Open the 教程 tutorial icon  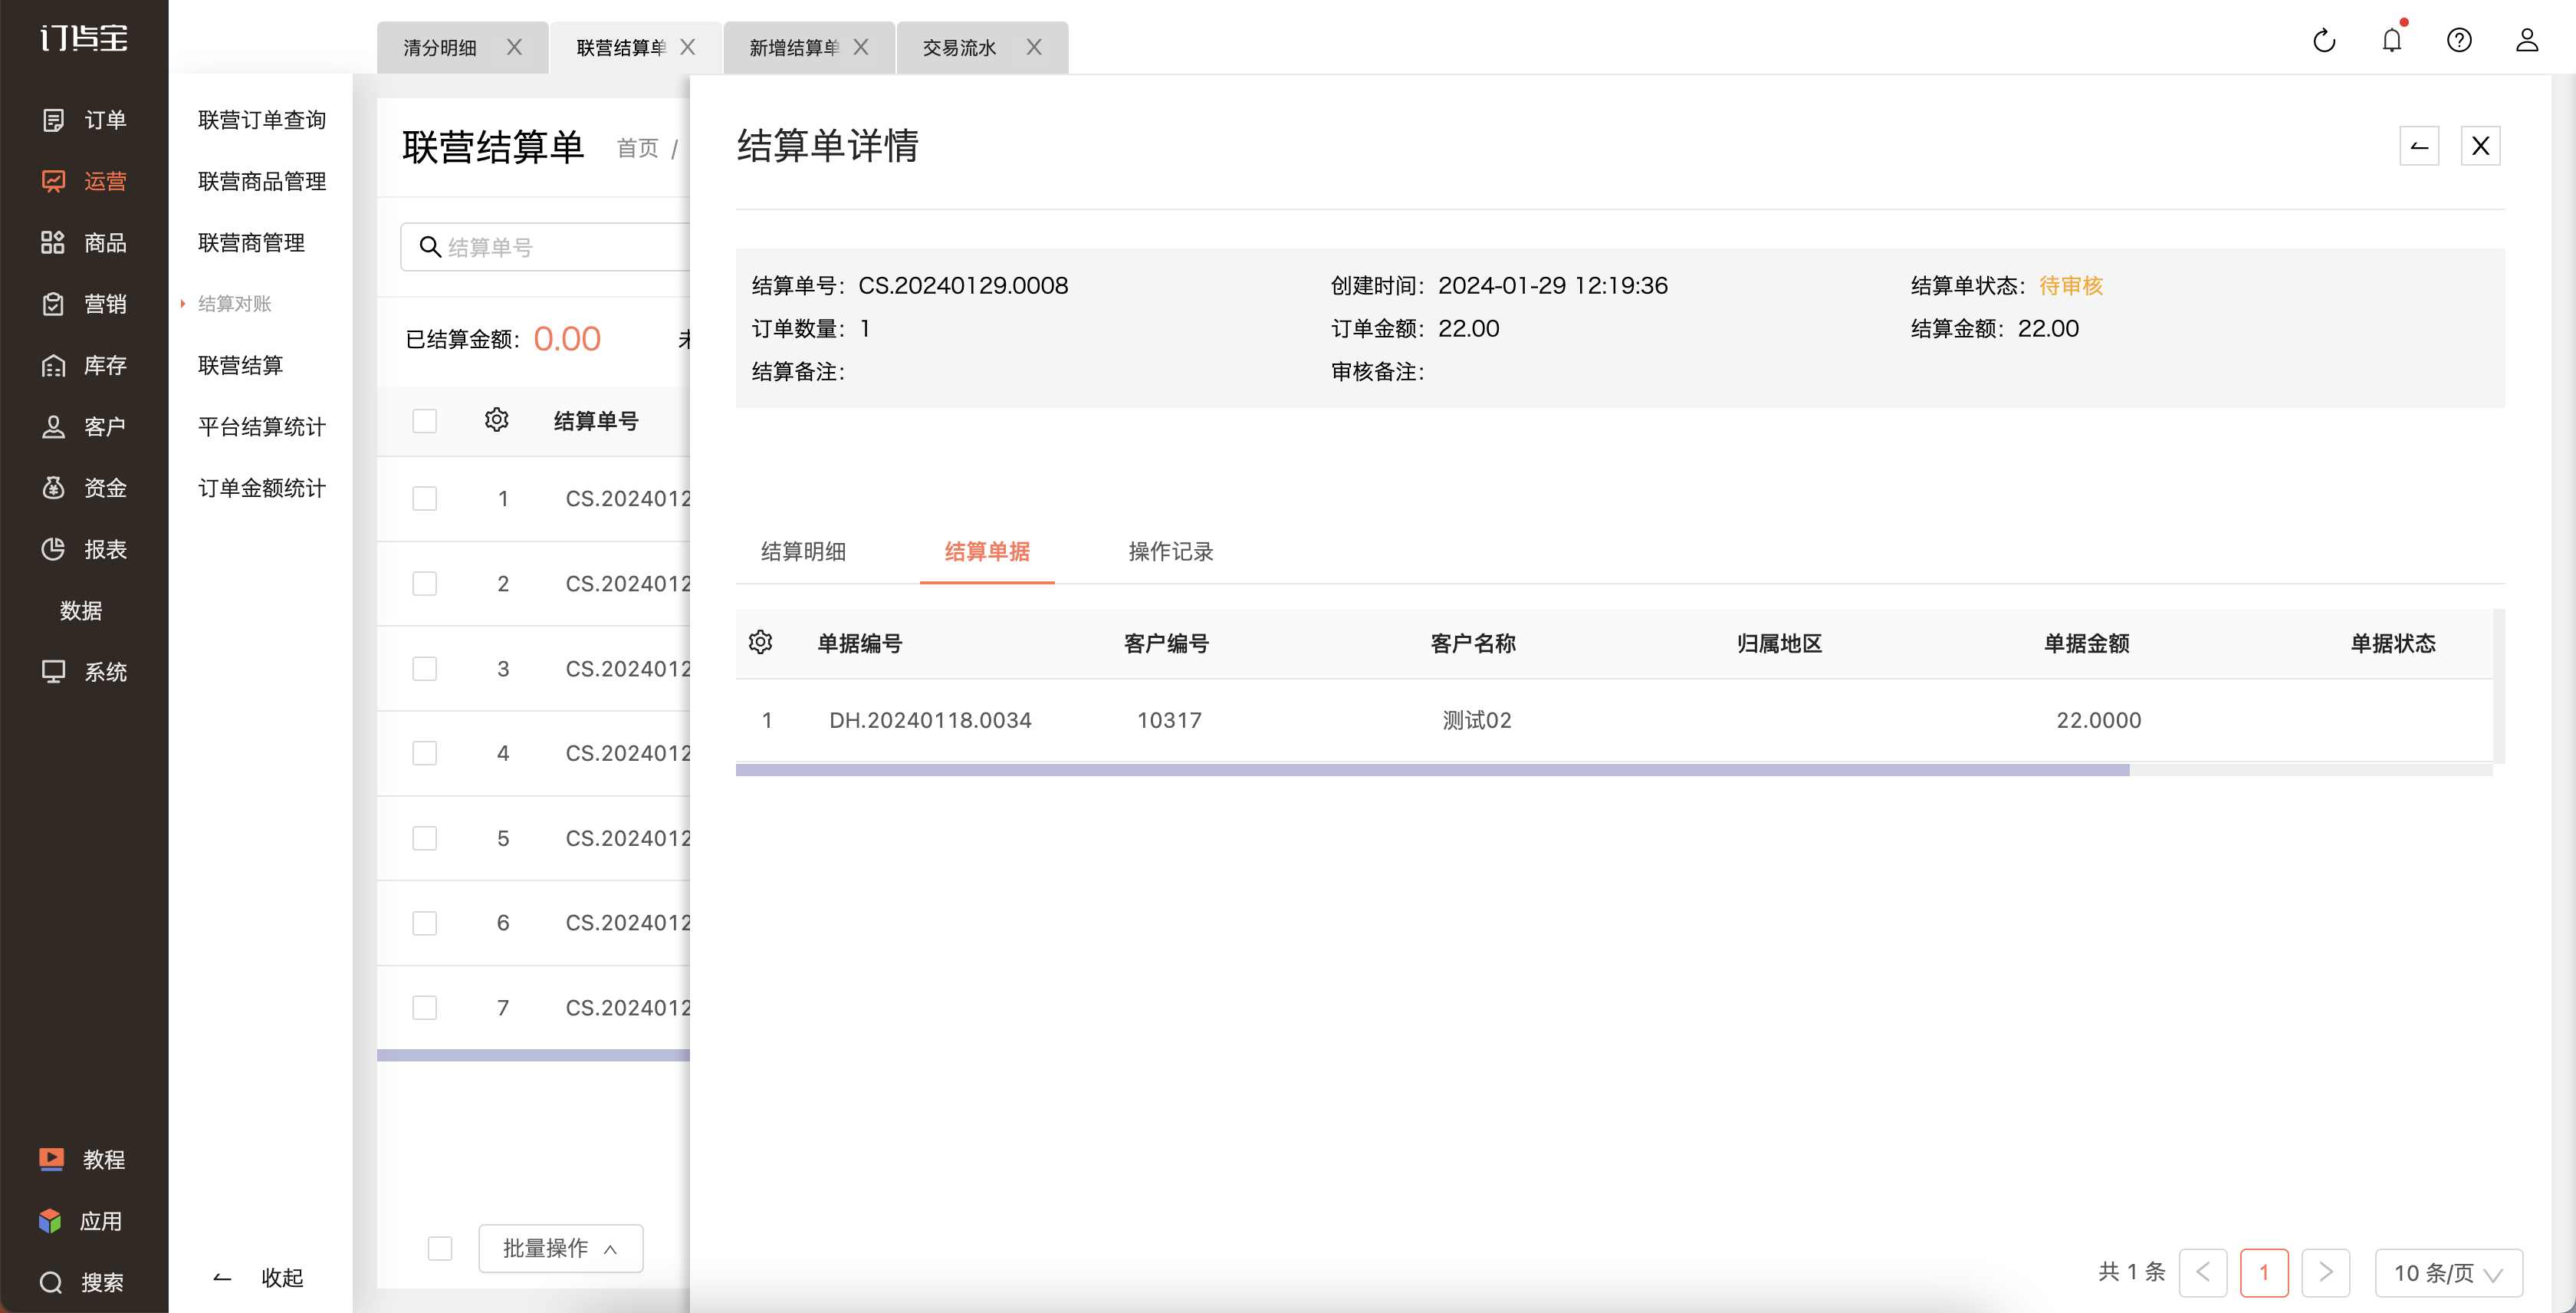51,1159
